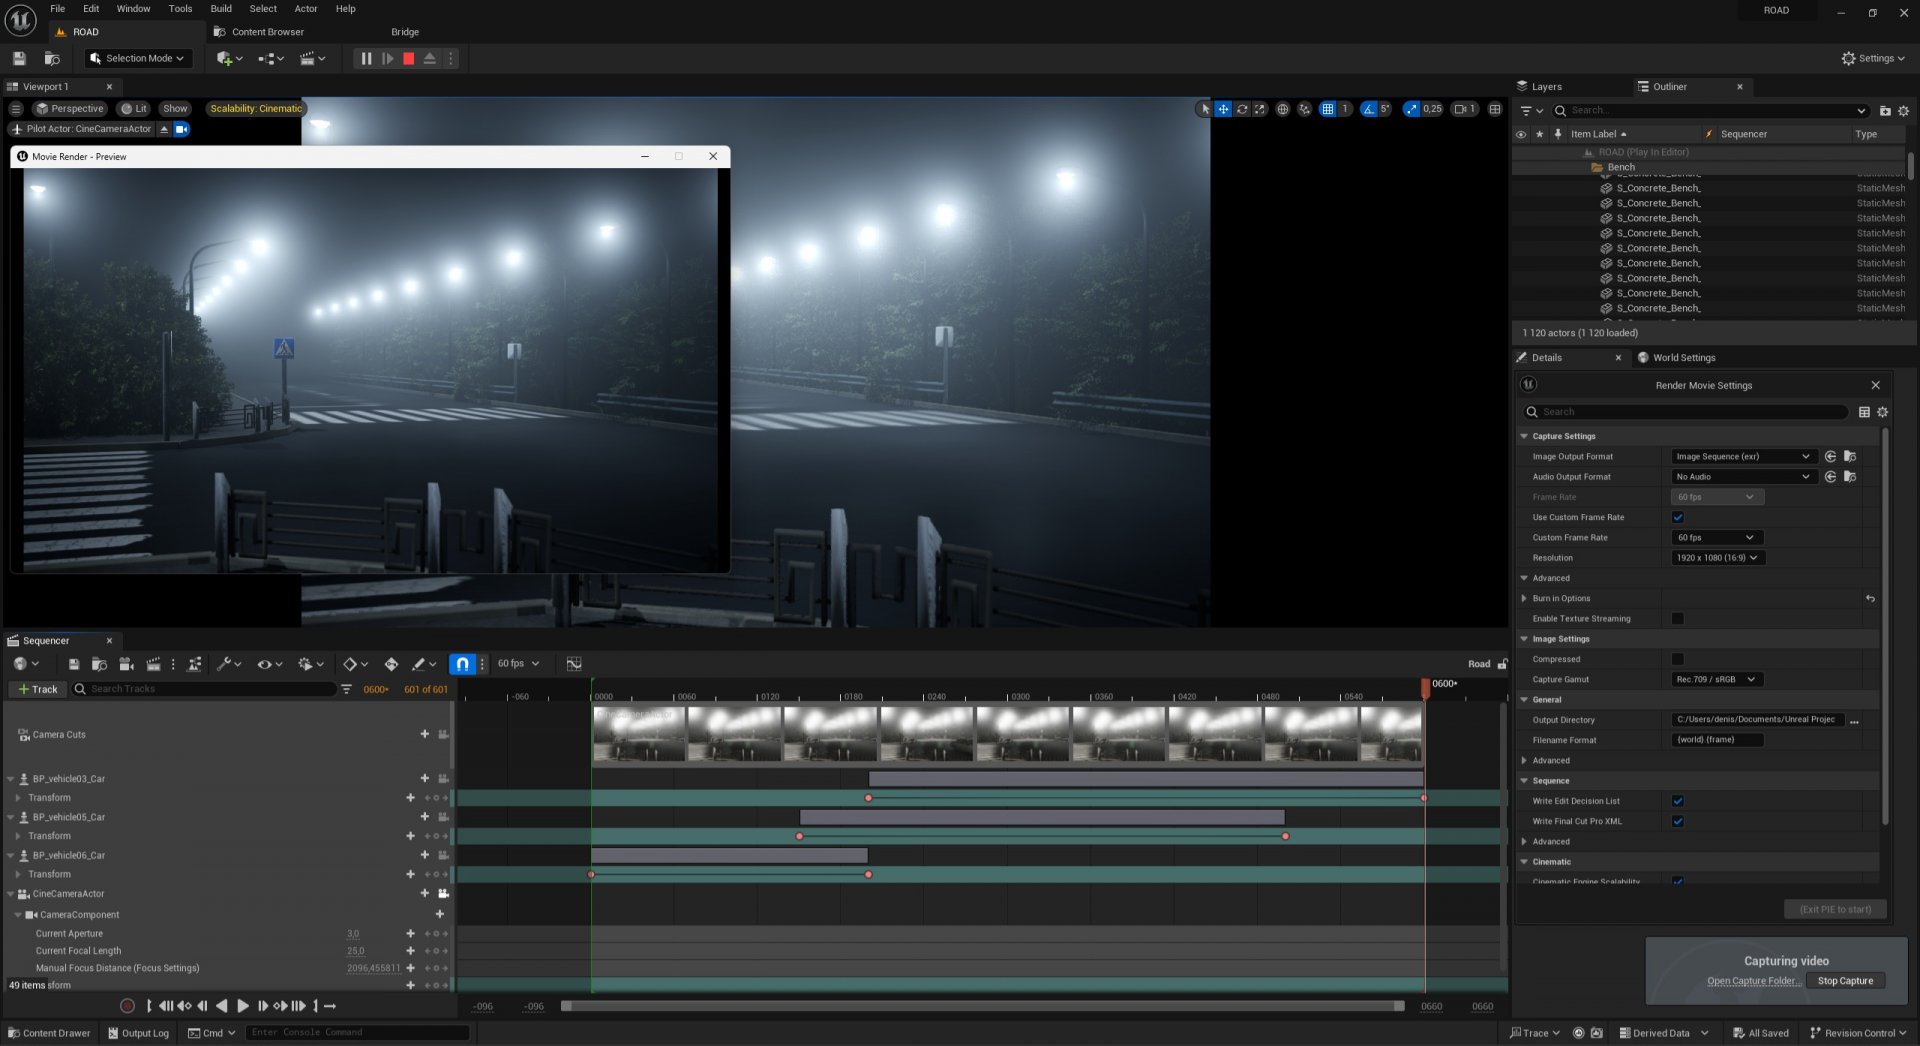The height and width of the screenshot is (1046, 1920).
Task: Click the Eject pilot actor icon
Action: [x=164, y=129]
